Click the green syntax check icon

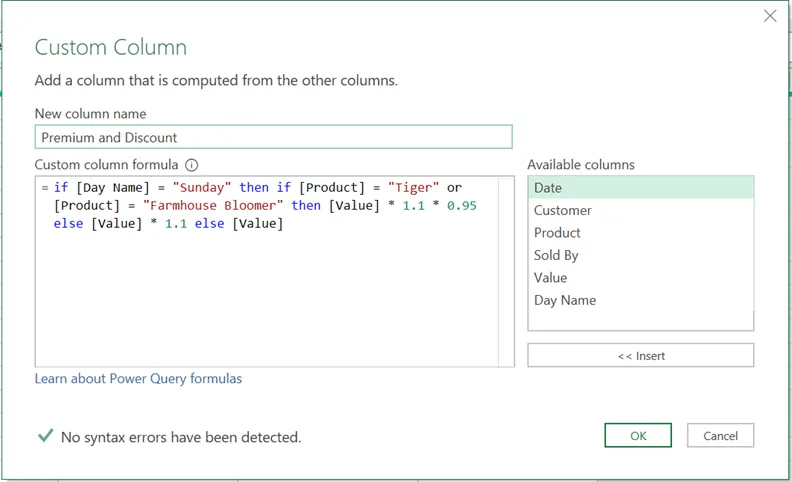click(45, 436)
